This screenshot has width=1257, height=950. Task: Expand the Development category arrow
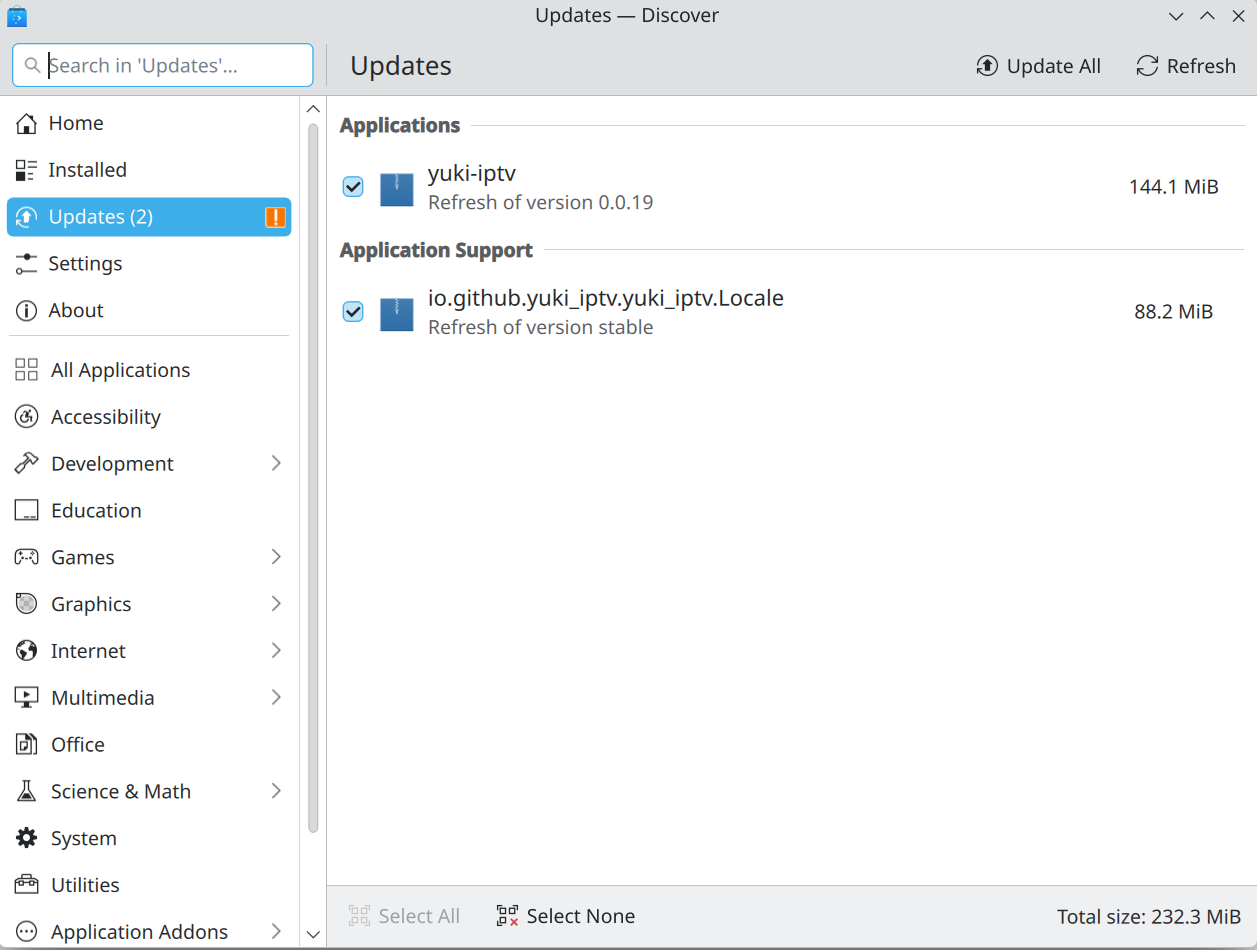coord(276,464)
